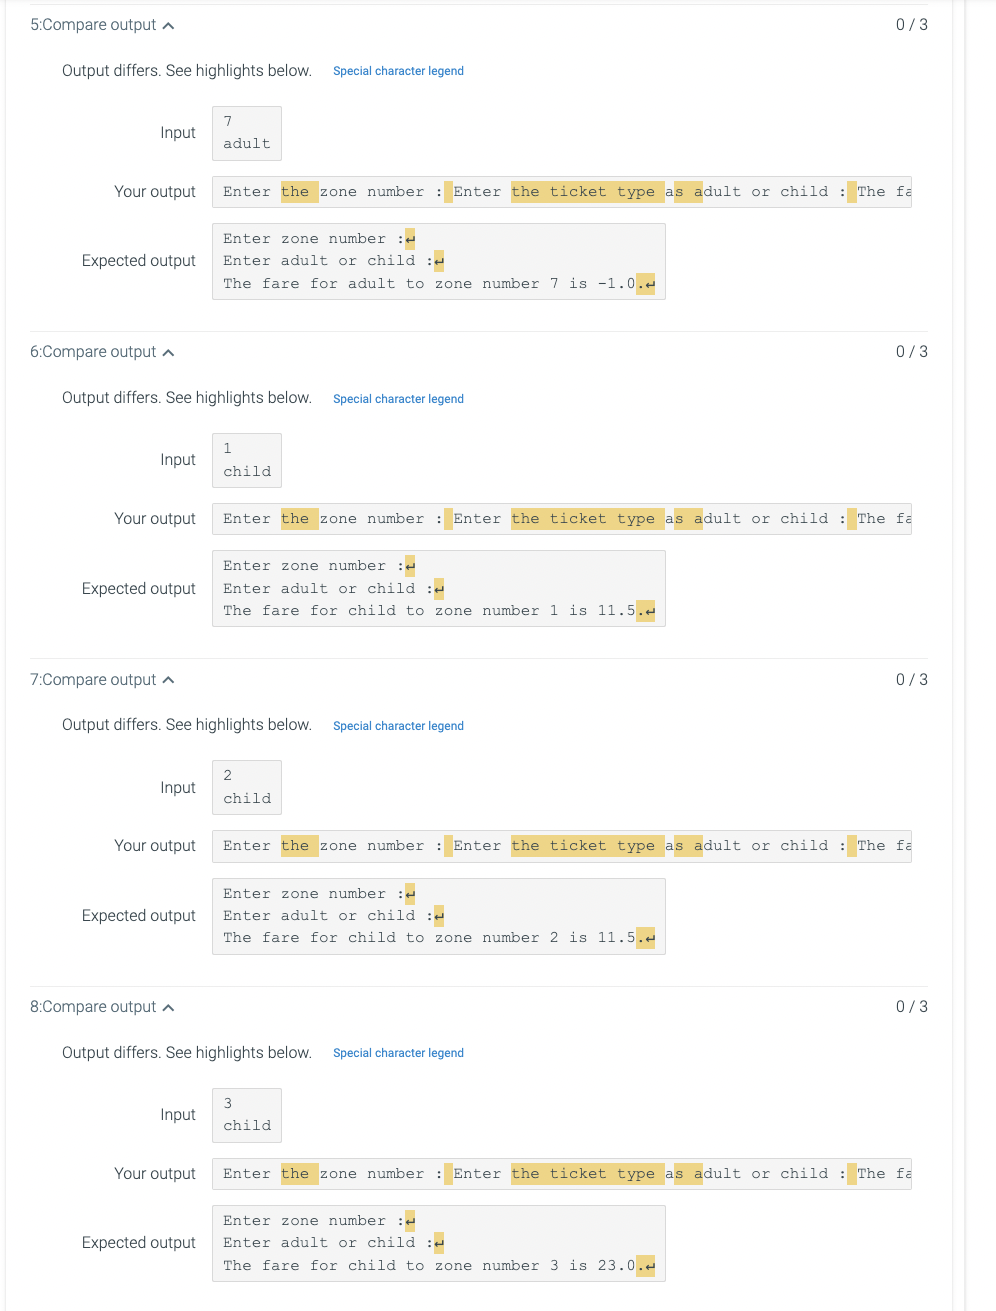Screen dimensions: 996x1311
Task: Click the newline icon ending the "11.5" line in test 6
Action: (647, 610)
